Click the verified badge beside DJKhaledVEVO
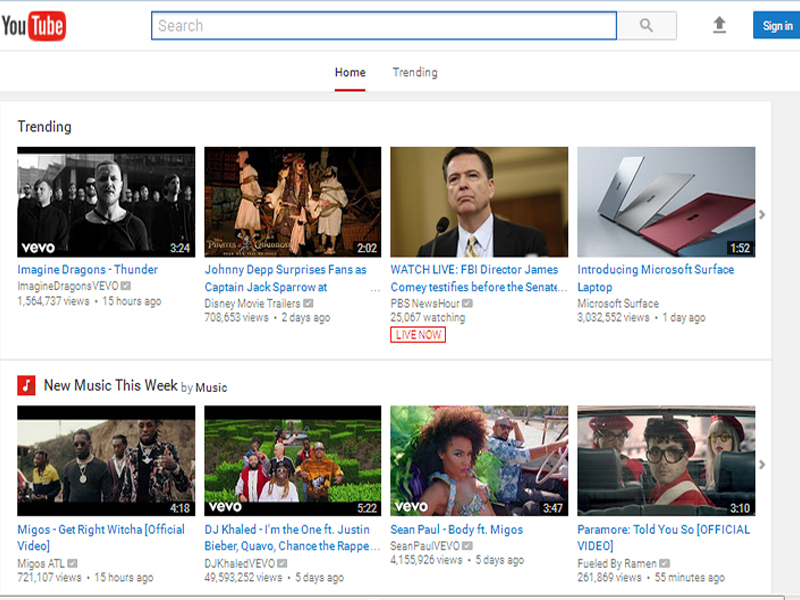 pyautogui.click(x=282, y=563)
